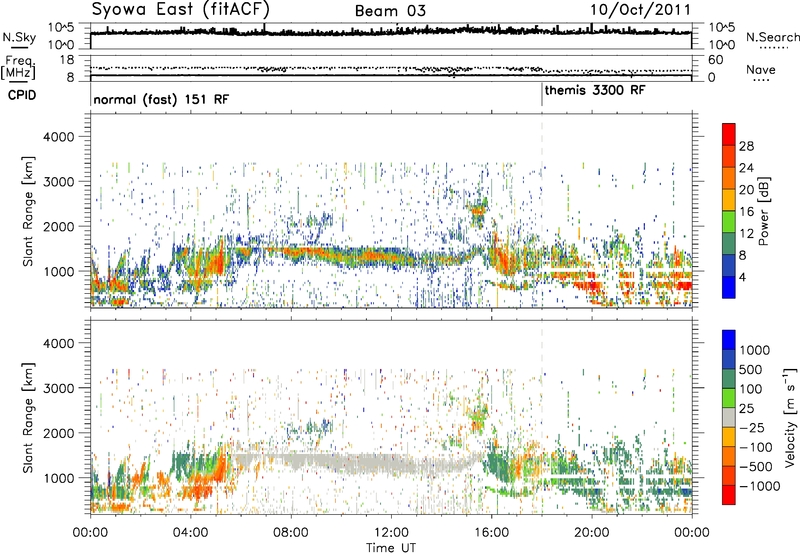Click the "Nave" legend label
Viewport: 800px width, 554px height.
(761, 70)
